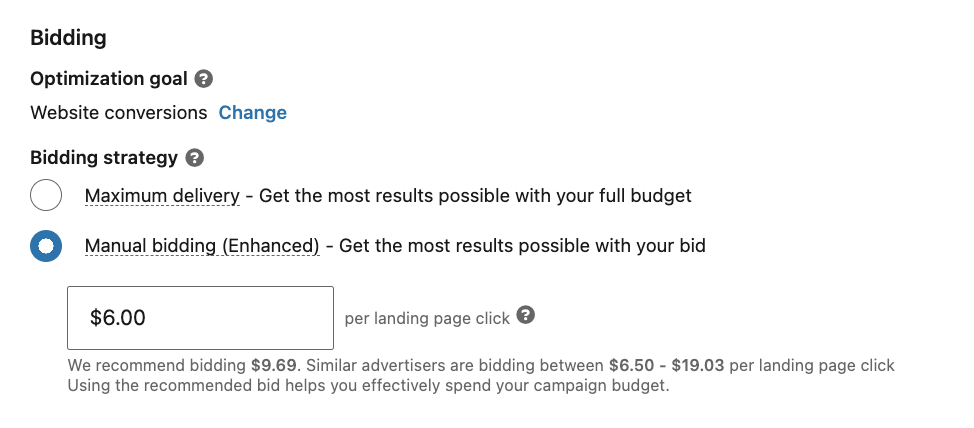The height and width of the screenshot is (428, 974).
Task: Click the 'Using the recommended bid helps' note
Action: click(368, 386)
